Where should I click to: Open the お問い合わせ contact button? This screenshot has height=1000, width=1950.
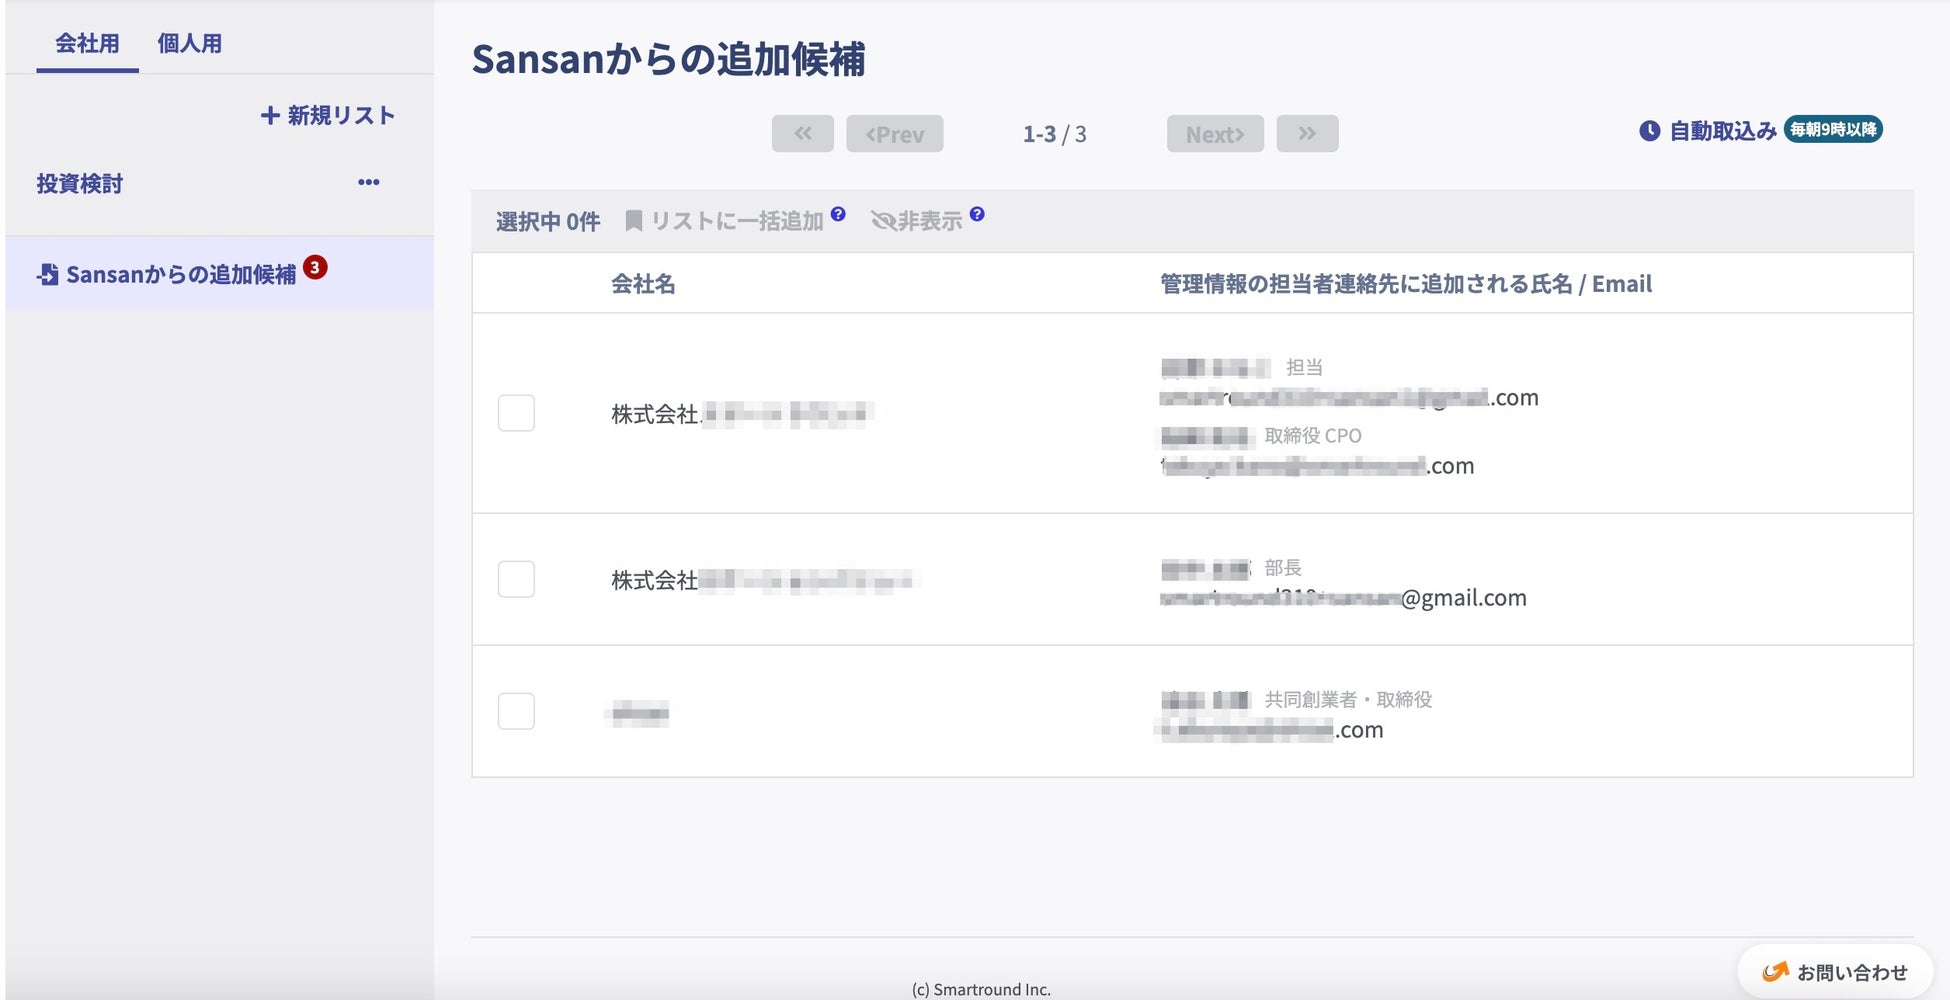click(1834, 972)
